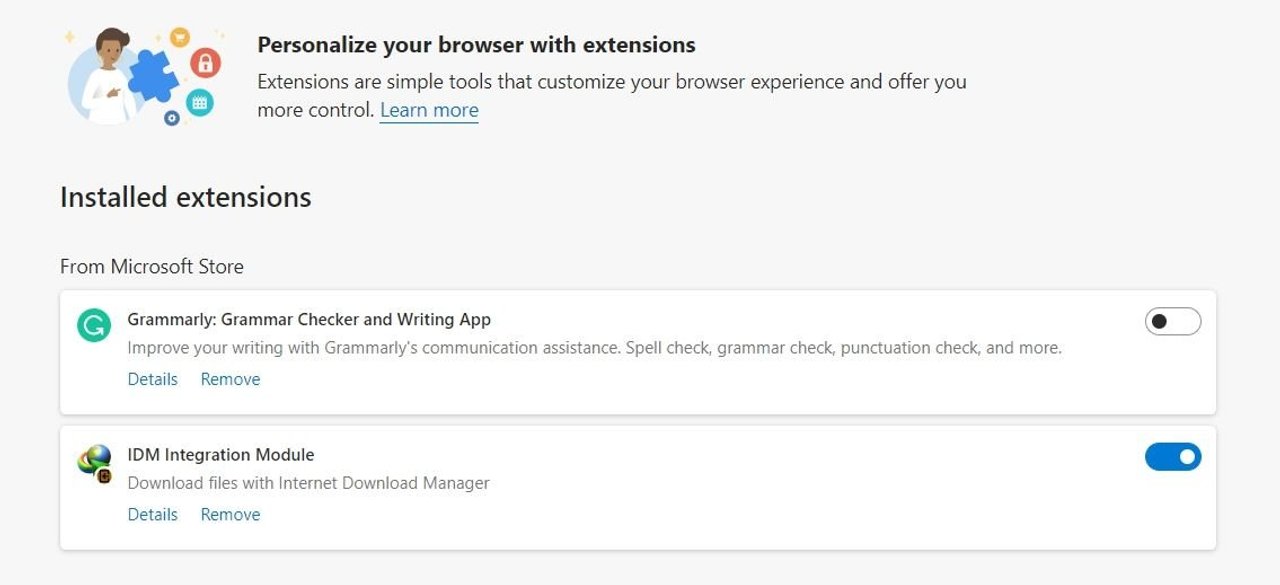Click the Grammarly: Grammar Checker title text

click(309, 320)
